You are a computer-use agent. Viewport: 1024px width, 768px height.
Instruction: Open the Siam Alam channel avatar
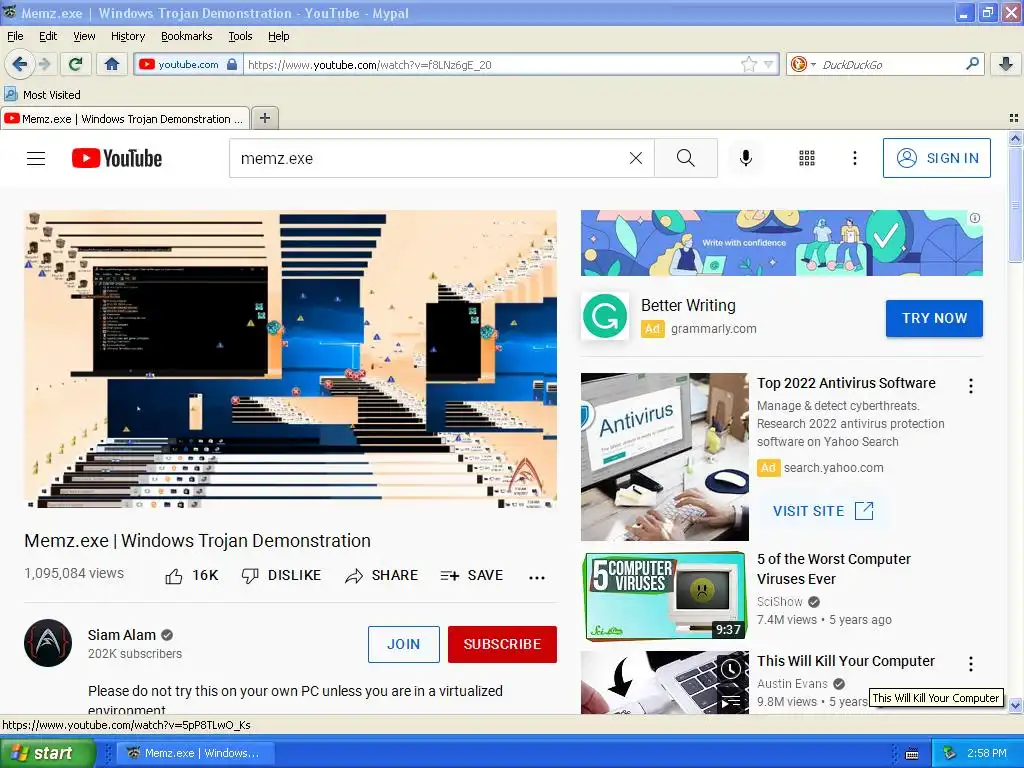(x=48, y=643)
